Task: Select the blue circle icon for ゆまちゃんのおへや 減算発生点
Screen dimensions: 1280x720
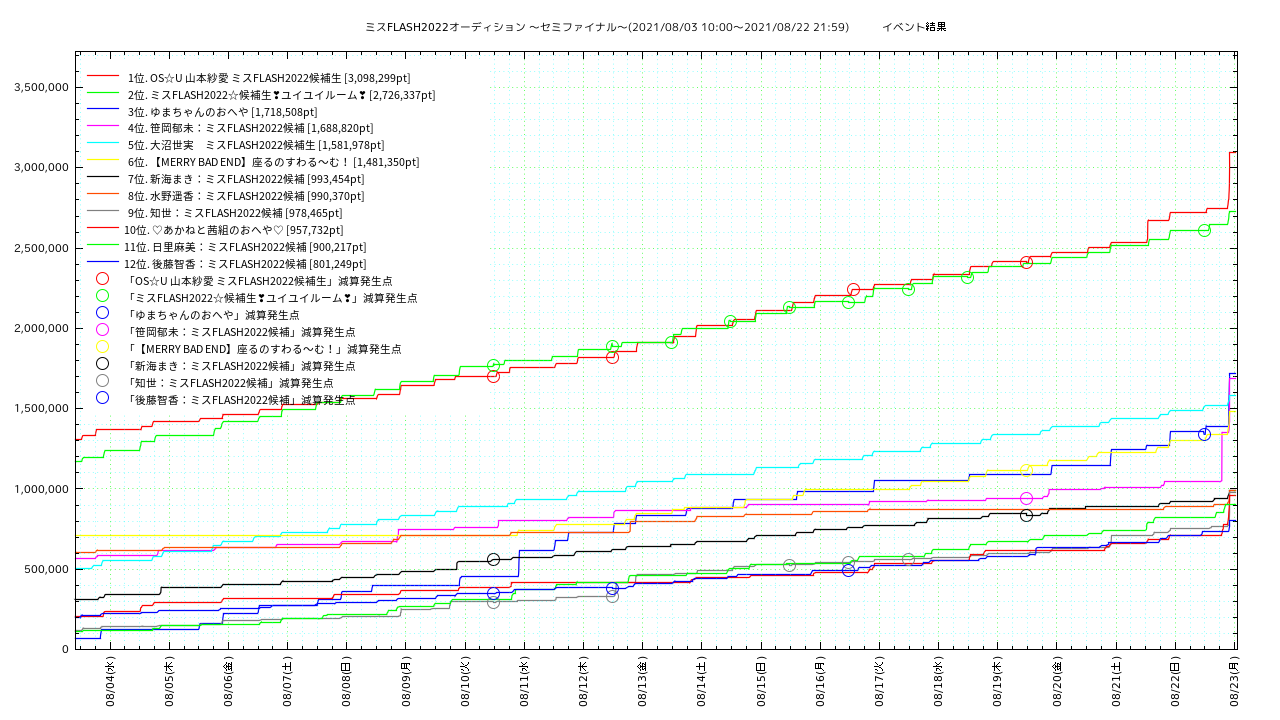Action: [102, 314]
